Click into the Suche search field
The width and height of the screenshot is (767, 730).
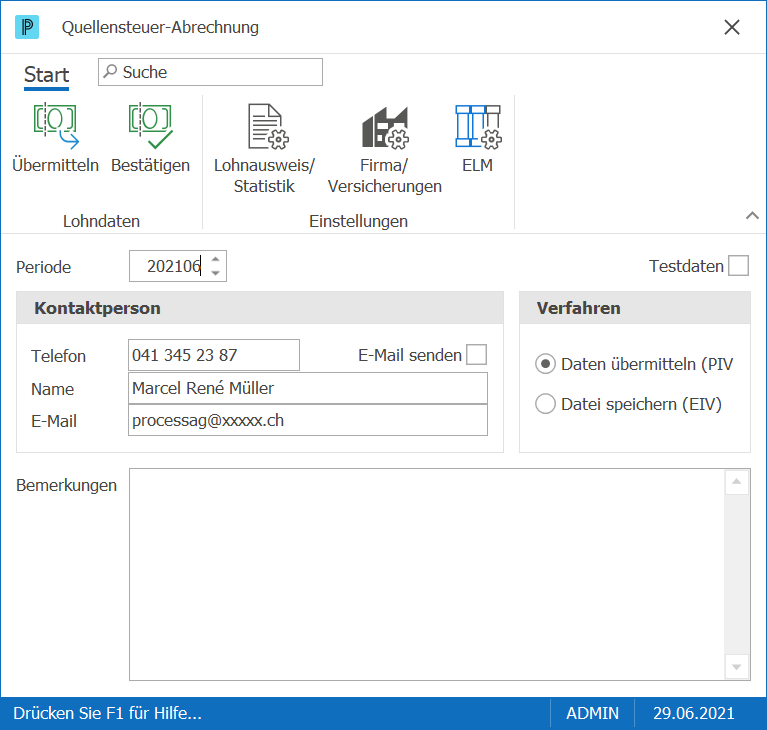[210, 72]
